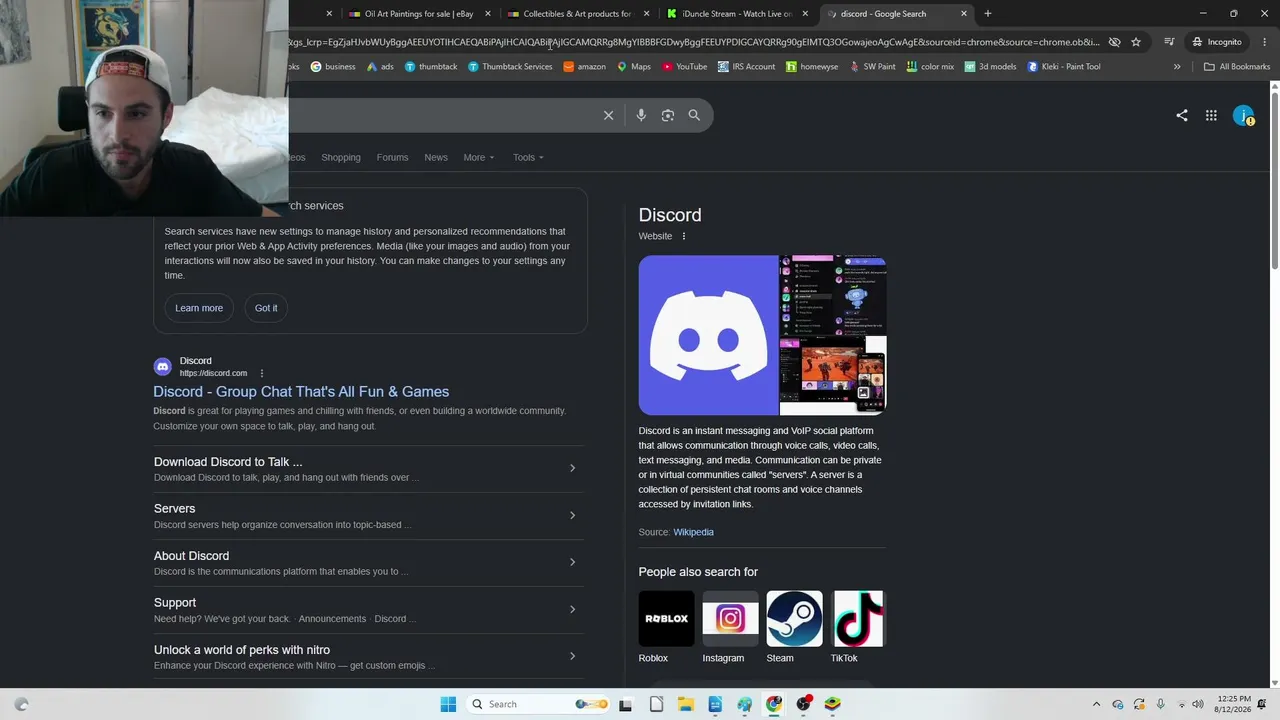Switch to the News search tab

click(436, 157)
